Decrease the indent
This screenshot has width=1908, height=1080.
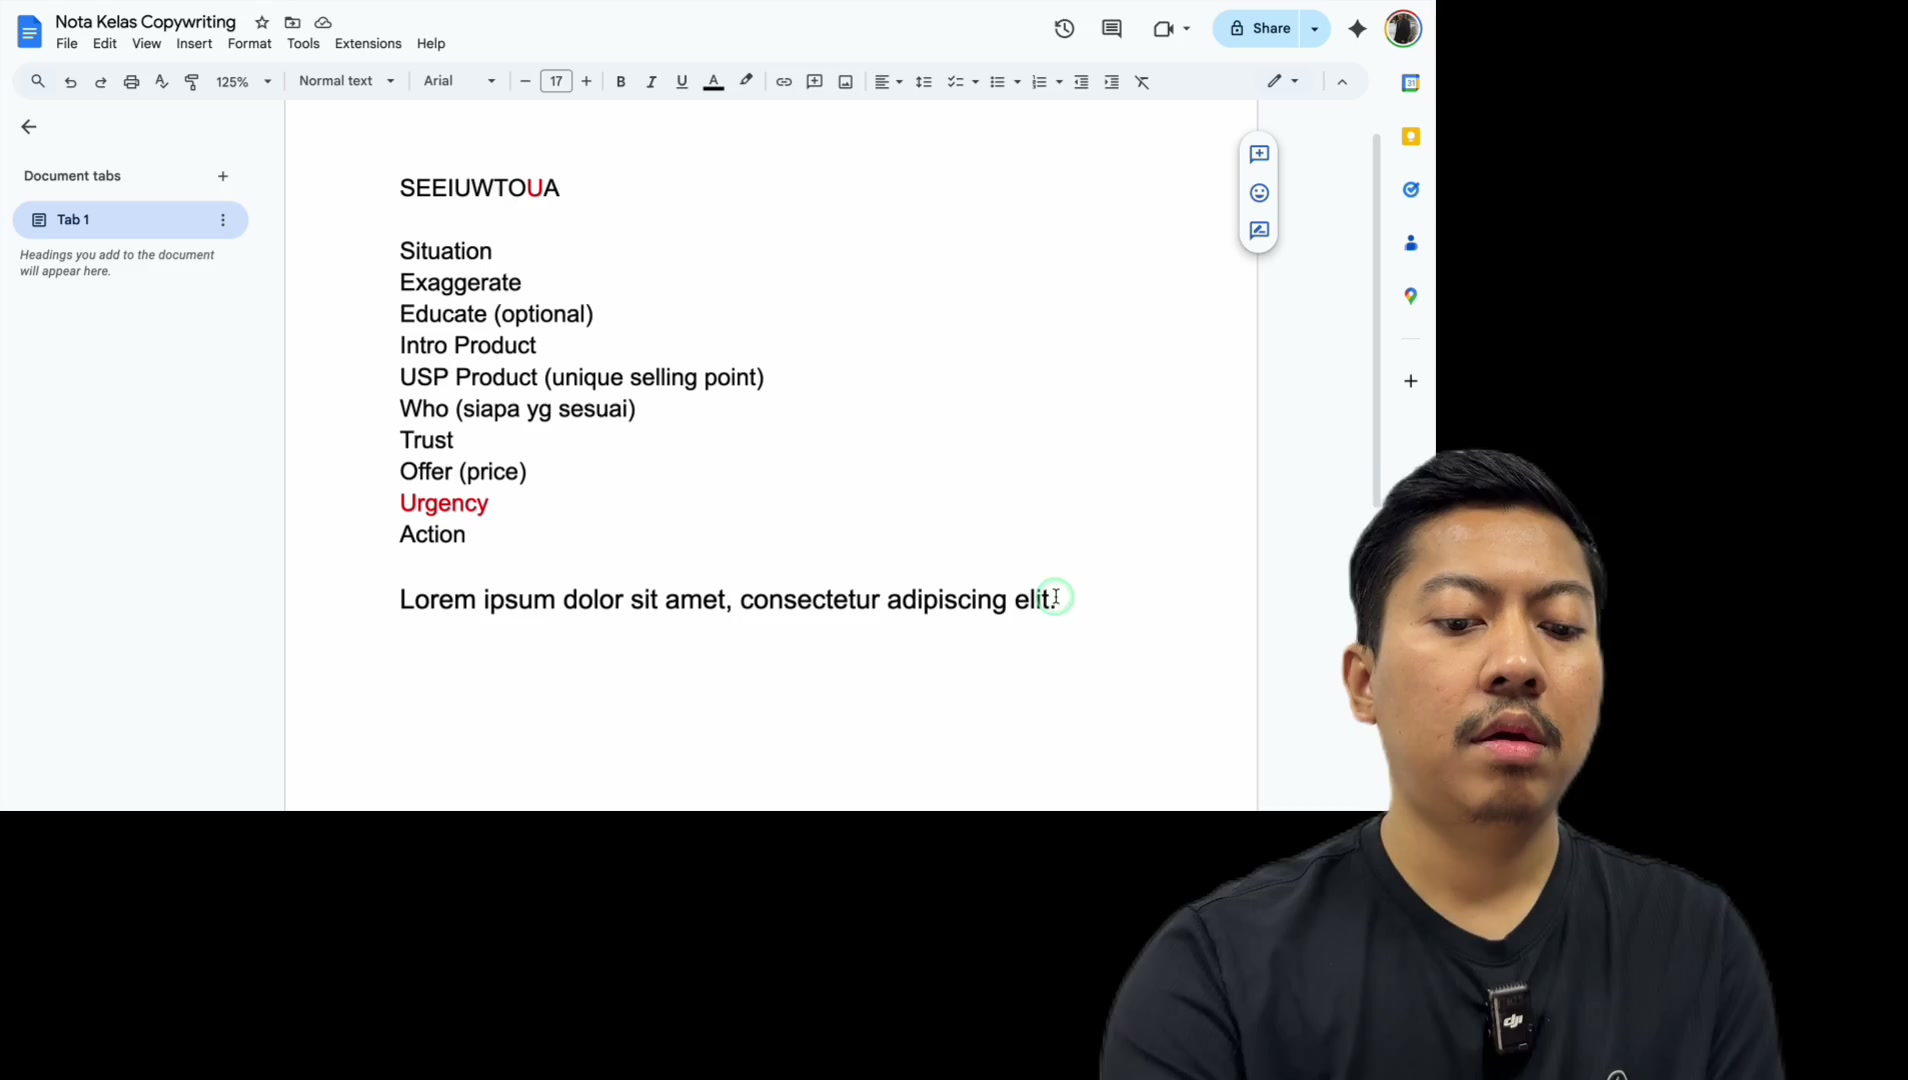tap(1081, 82)
